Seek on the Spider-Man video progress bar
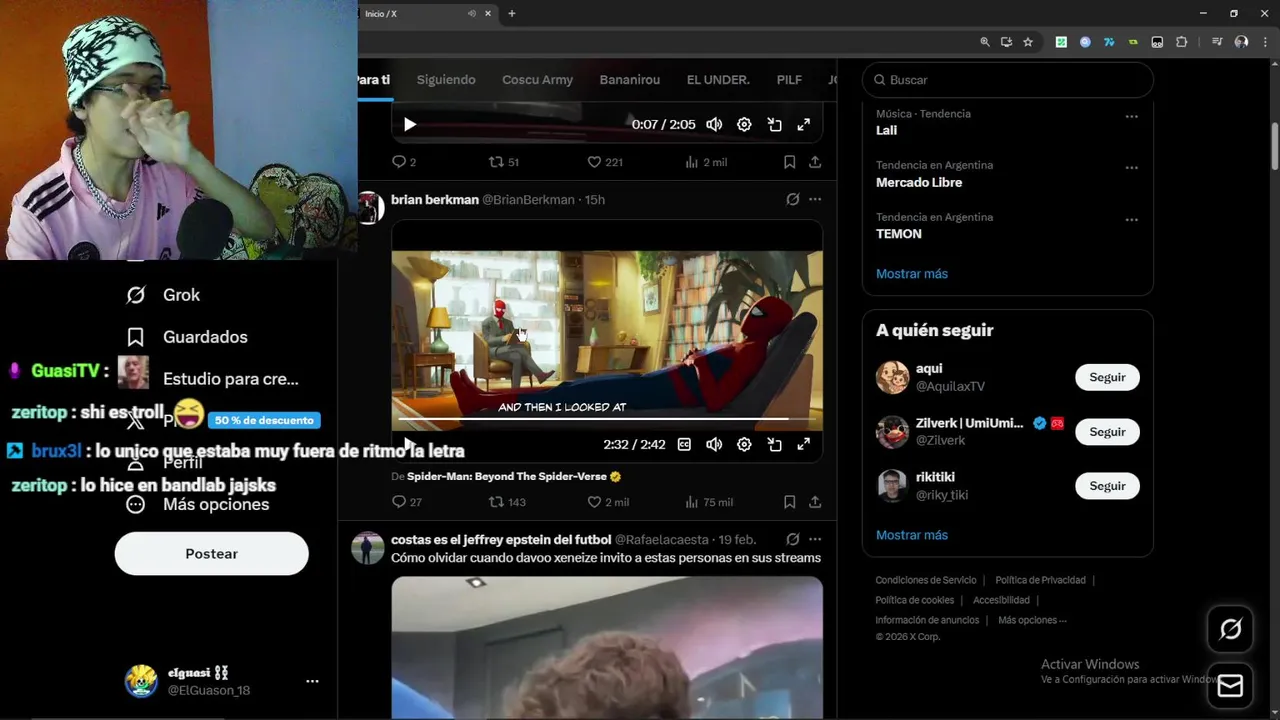 pos(607,419)
